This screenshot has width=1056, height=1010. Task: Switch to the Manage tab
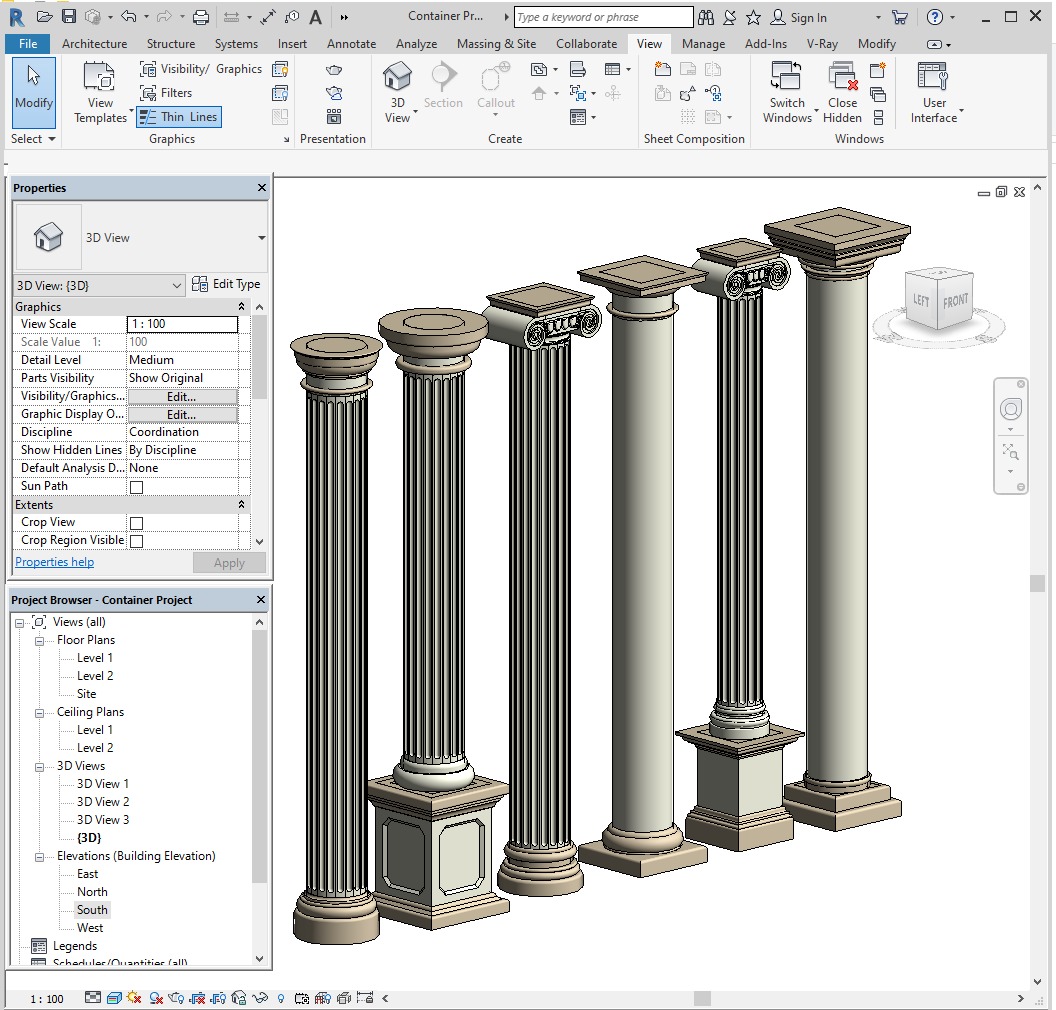click(x=703, y=44)
